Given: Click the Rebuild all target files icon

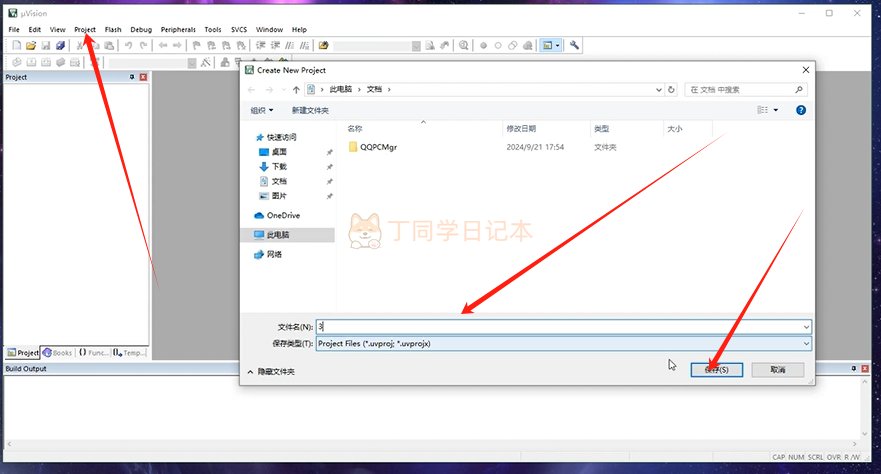Looking at the screenshot, I should coord(46,62).
